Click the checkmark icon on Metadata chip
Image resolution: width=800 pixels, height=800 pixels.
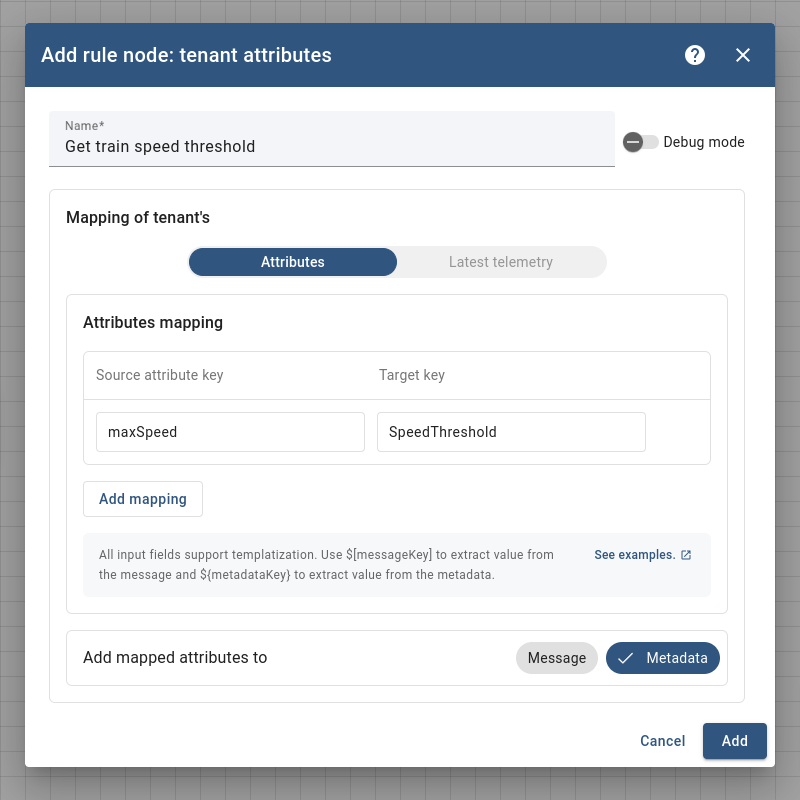pyautogui.click(x=626, y=658)
